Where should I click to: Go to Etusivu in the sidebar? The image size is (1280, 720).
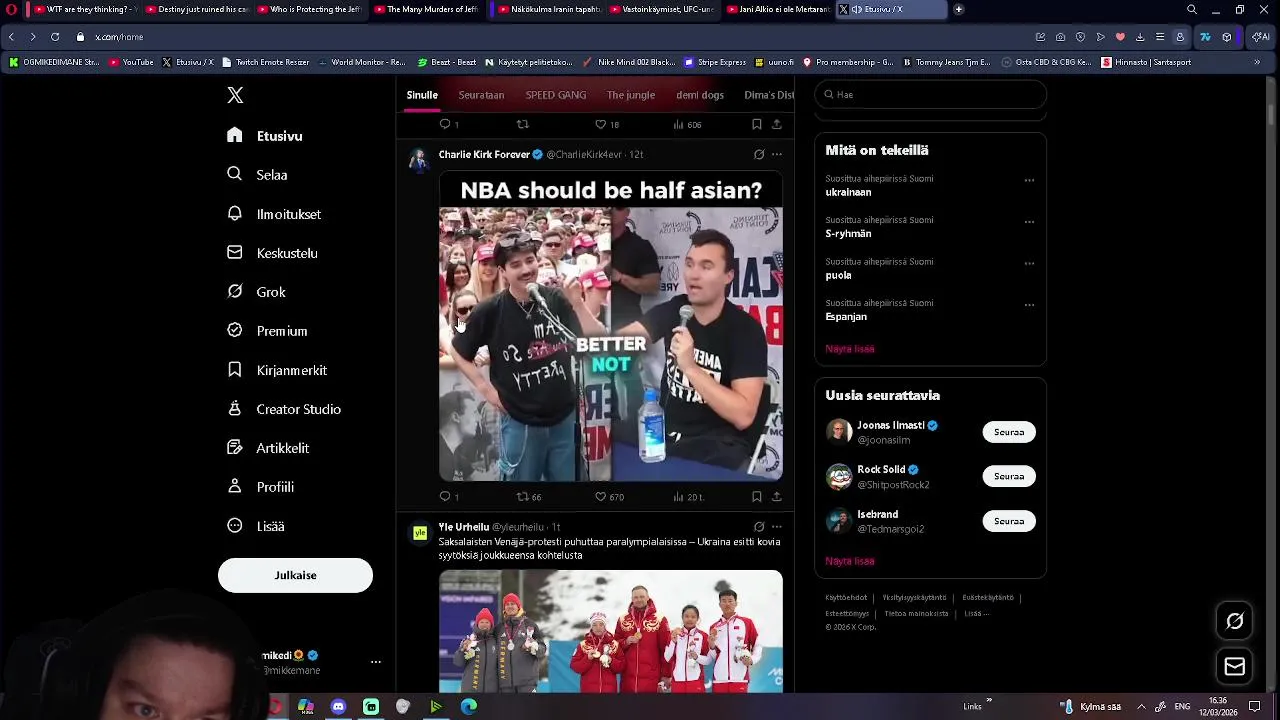click(x=265, y=136)
